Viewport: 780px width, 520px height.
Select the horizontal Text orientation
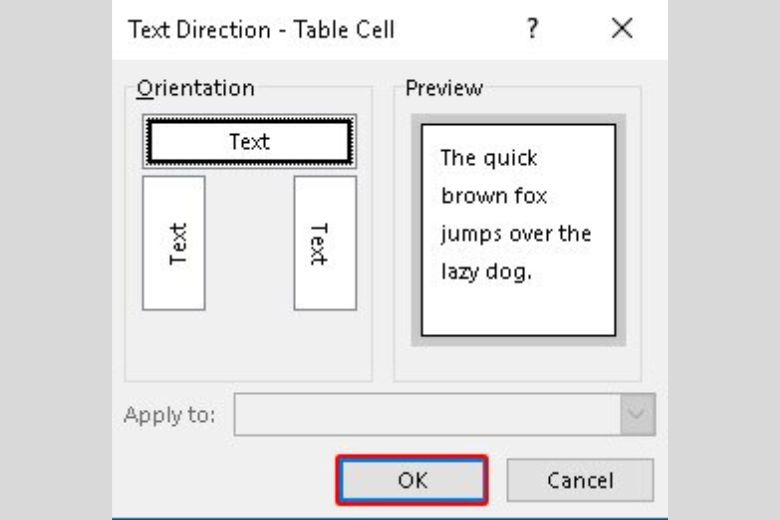pyautogui.click(x=249, y=141)
